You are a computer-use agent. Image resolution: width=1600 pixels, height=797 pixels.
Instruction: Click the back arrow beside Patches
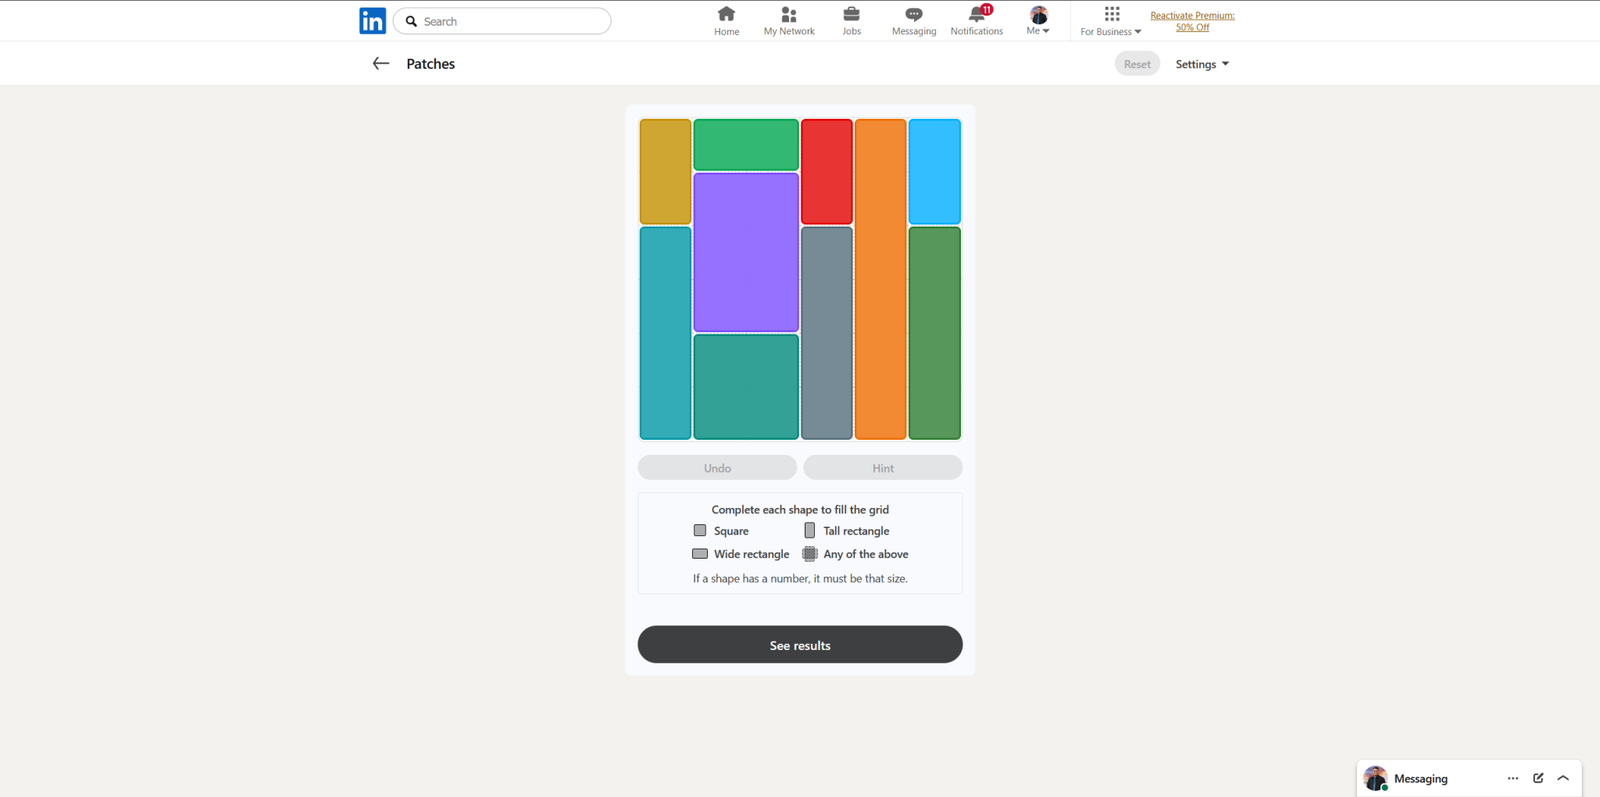click(380, 64)
